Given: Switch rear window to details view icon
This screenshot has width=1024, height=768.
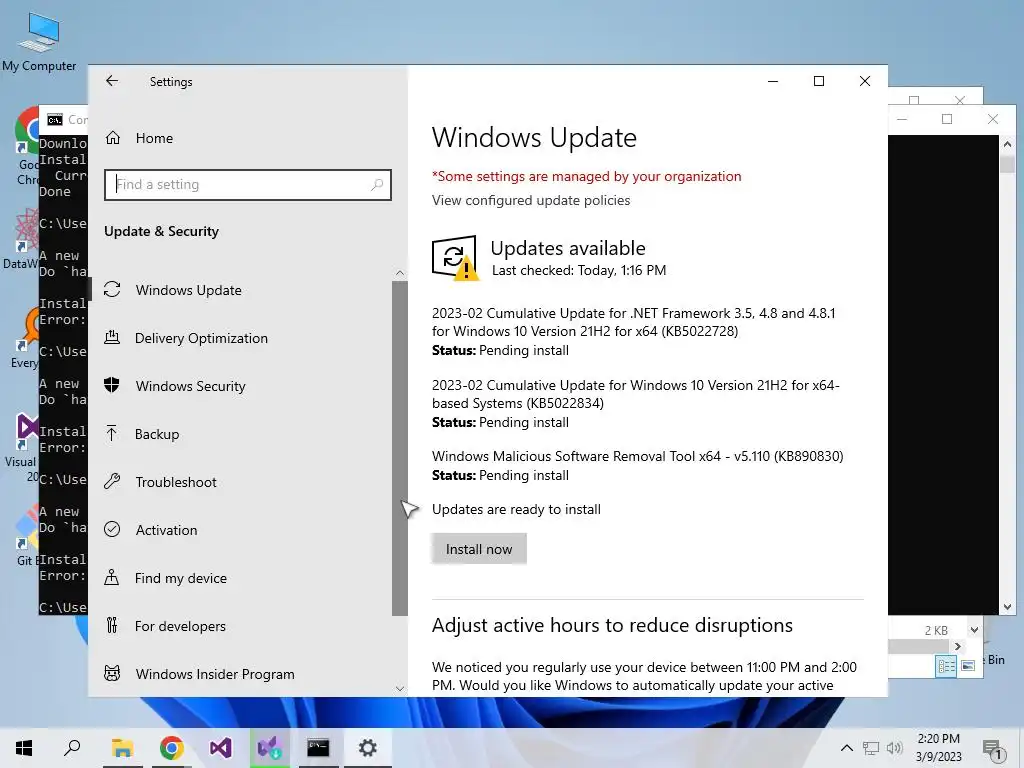Looking at the screenshot, I should [x=946, y=666].
